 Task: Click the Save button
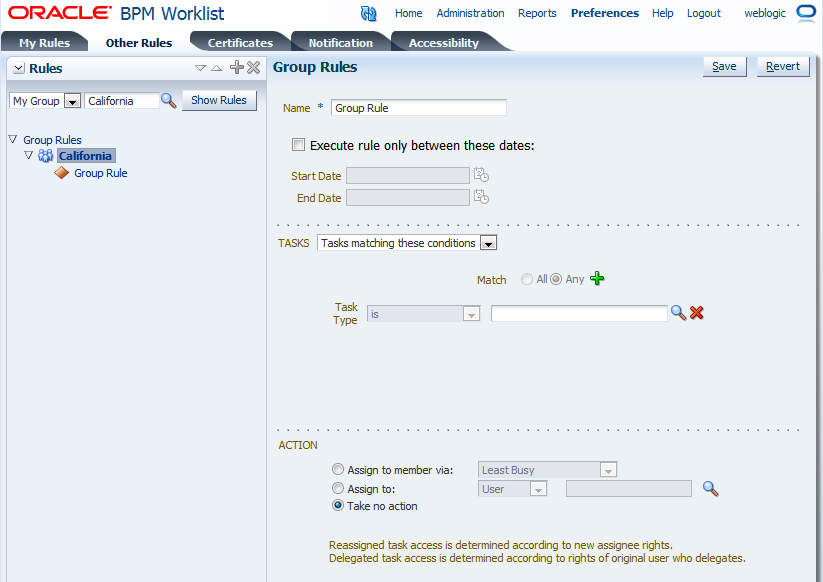point(724,67)
